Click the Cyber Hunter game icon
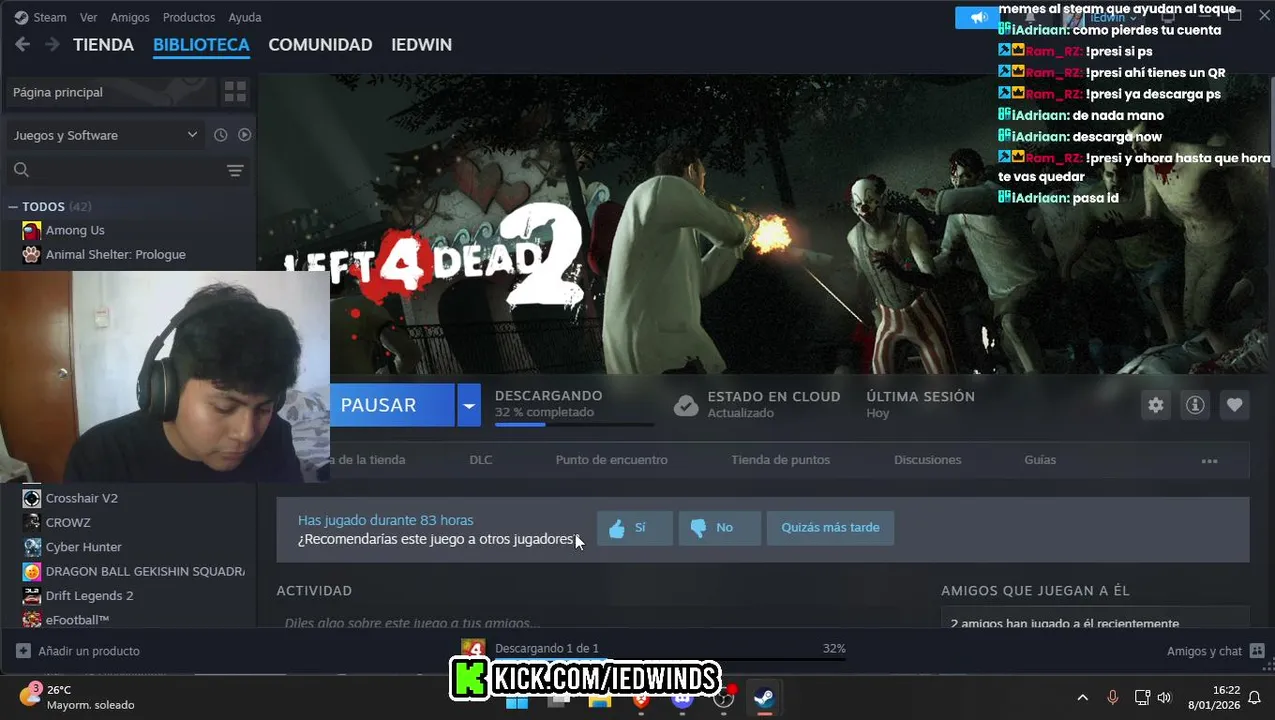This screenshot has width=1275, height=720. point(31,547)
